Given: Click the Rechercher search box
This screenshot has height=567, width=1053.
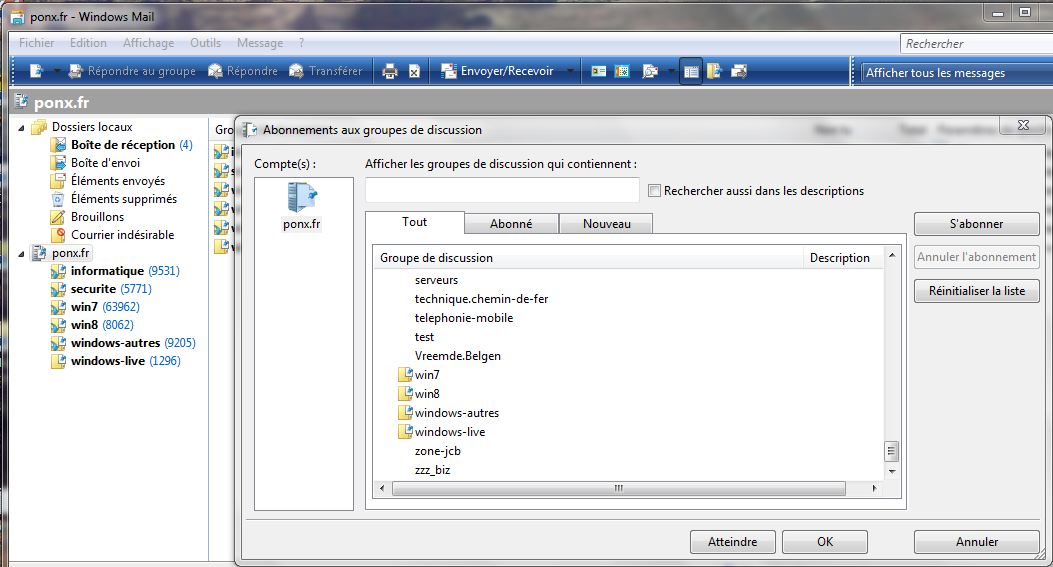Looking at the screenshot, I should (976, 44).
